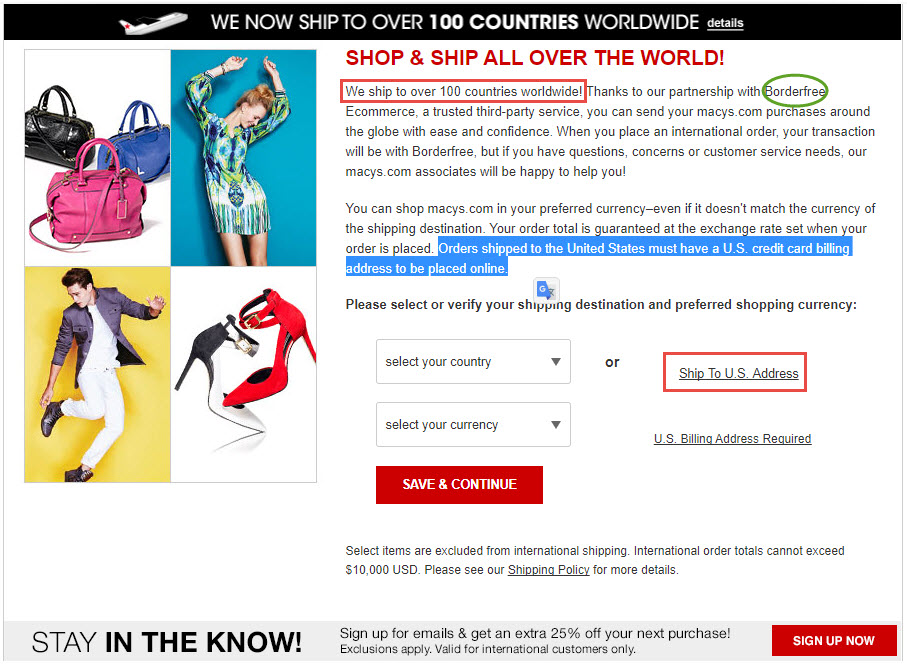The width and height of the screenshot is (907, 666).
Task: Click the SIGN UP NOW button
Action: pos(834,641)
